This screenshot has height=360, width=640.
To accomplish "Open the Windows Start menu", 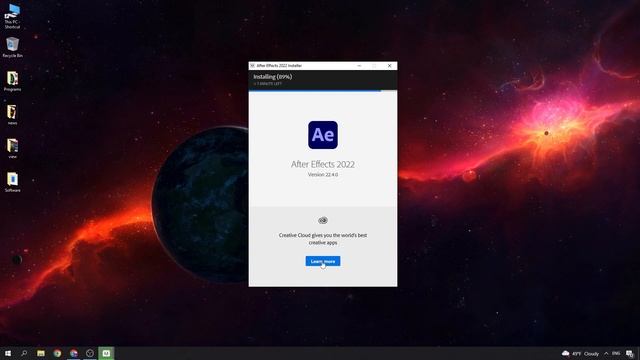I will 8,353.
